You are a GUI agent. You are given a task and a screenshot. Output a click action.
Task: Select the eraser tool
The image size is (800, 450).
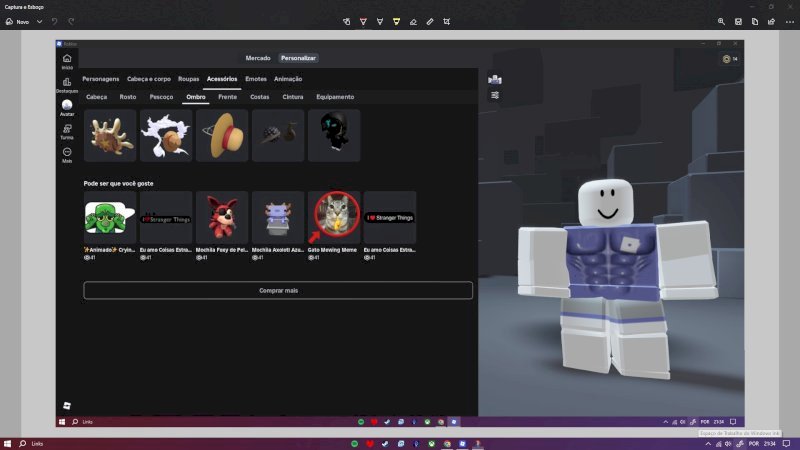(x=413, y=21)
